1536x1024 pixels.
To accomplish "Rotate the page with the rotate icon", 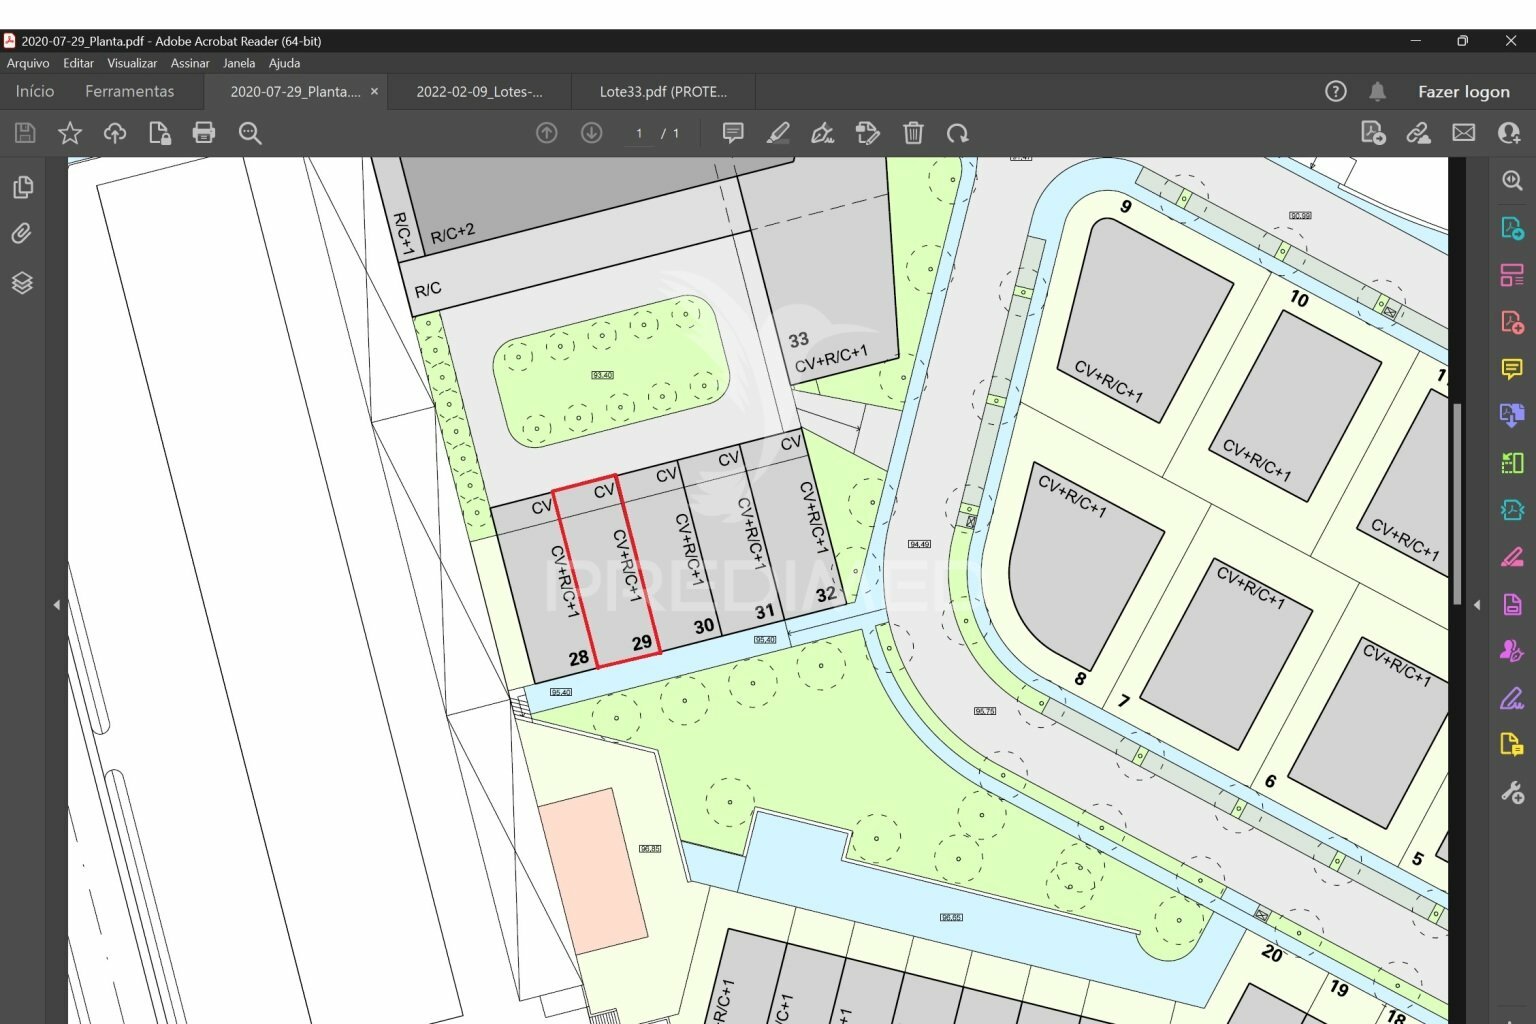I will [958, 133].
